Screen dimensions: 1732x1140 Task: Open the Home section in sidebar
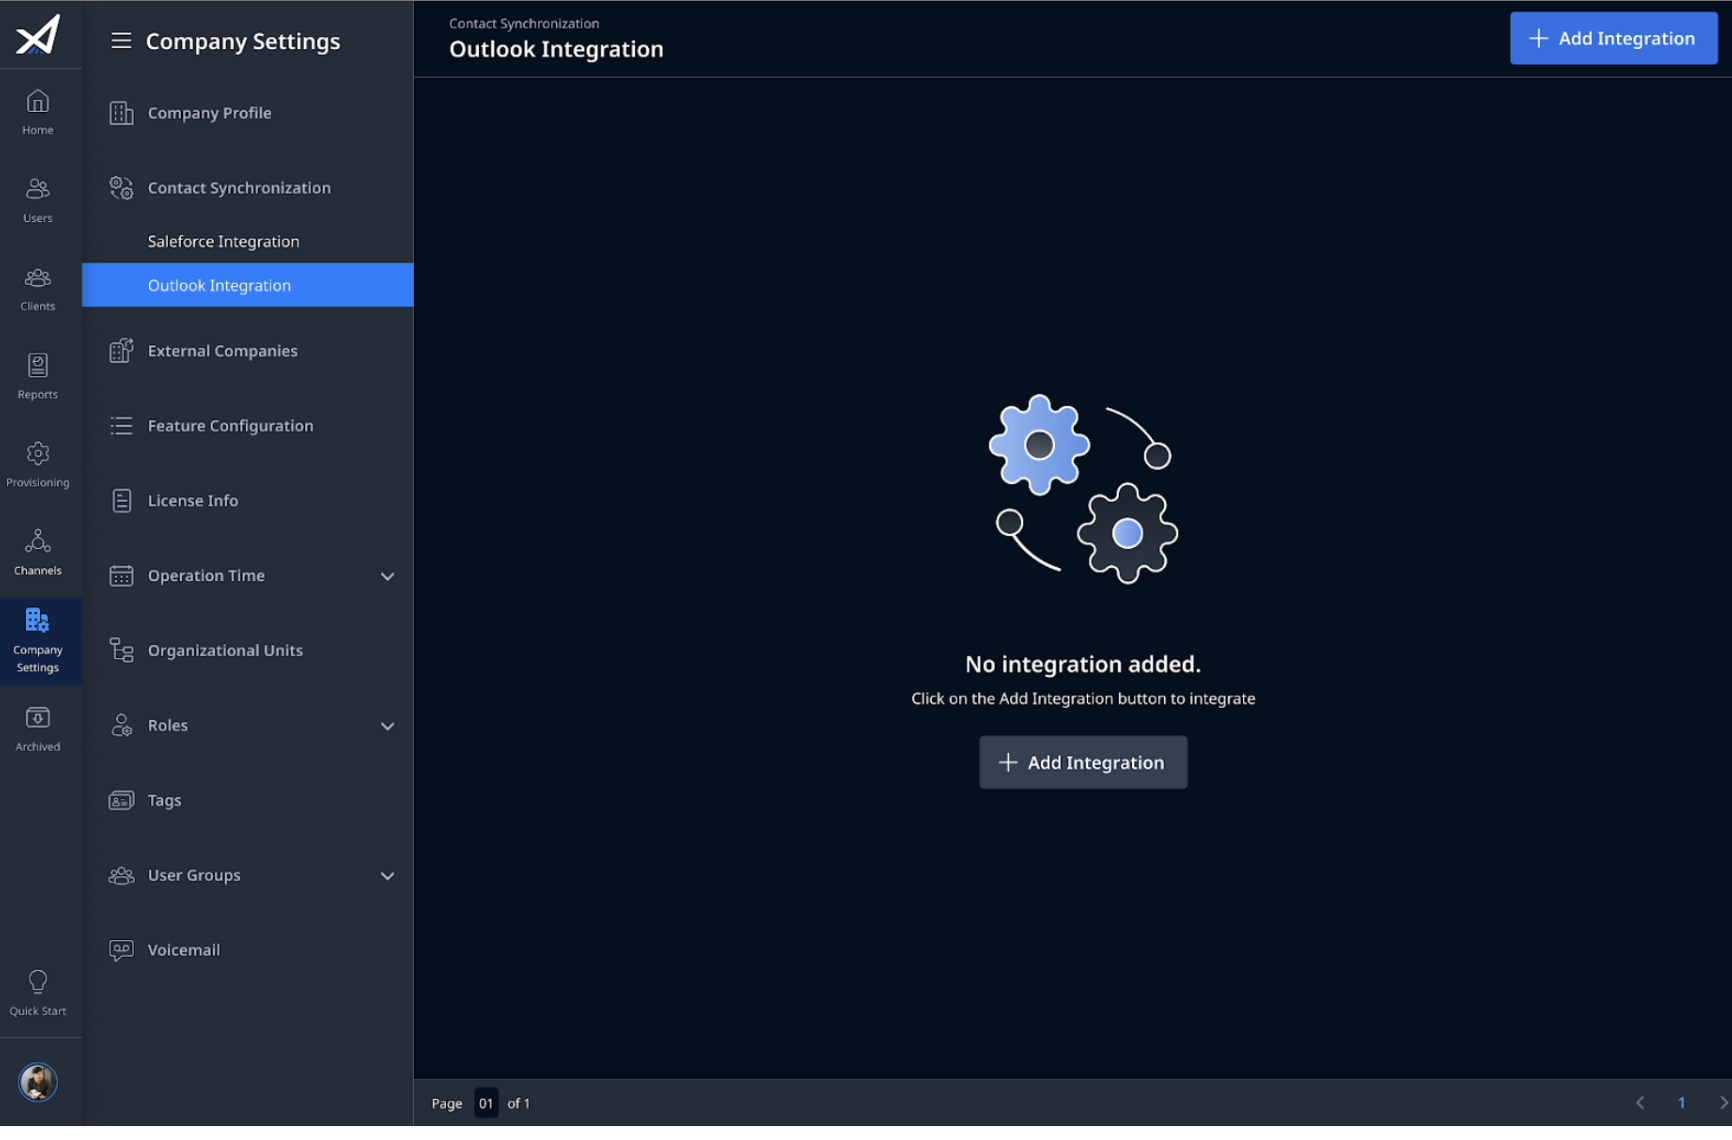(38, 112)
